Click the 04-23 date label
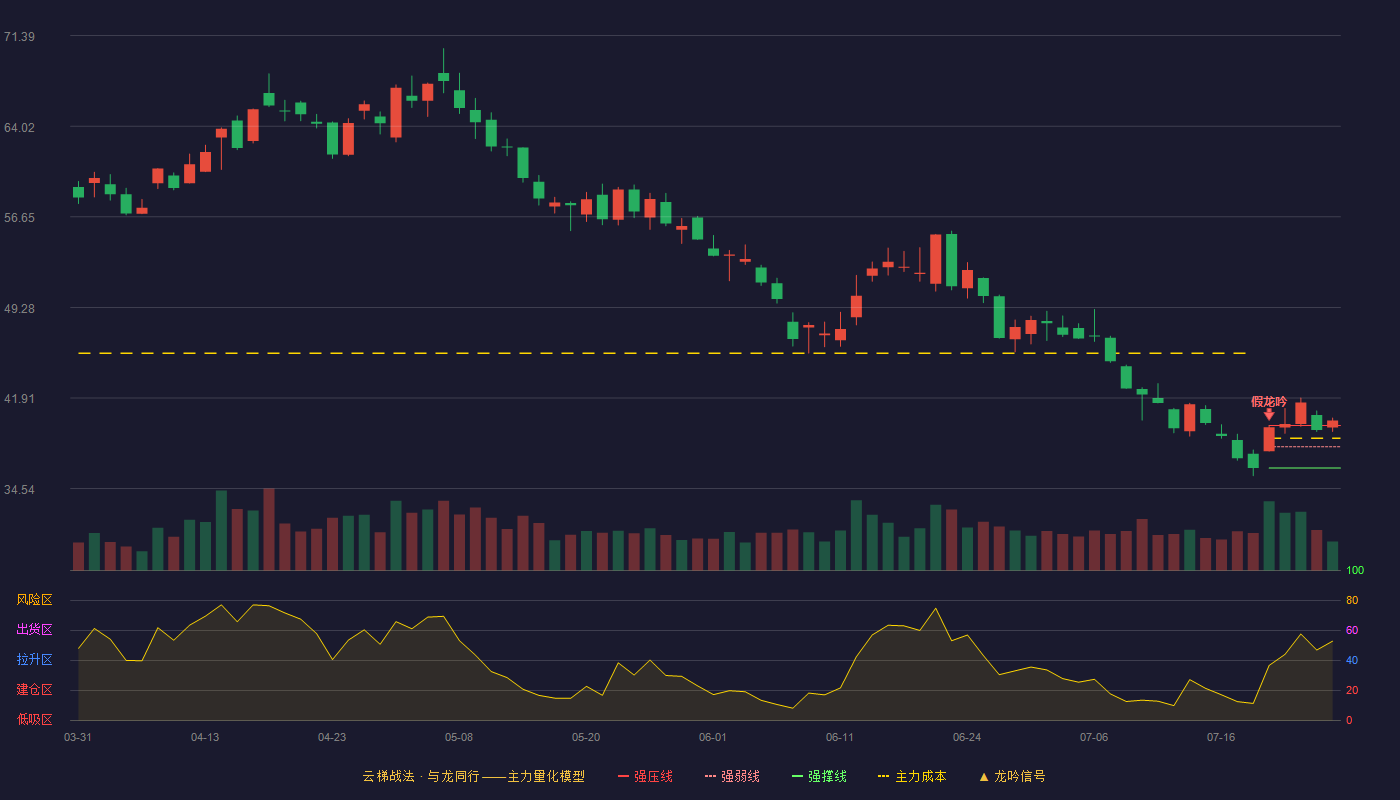1400x800 pixels. [x=332, y=737]
